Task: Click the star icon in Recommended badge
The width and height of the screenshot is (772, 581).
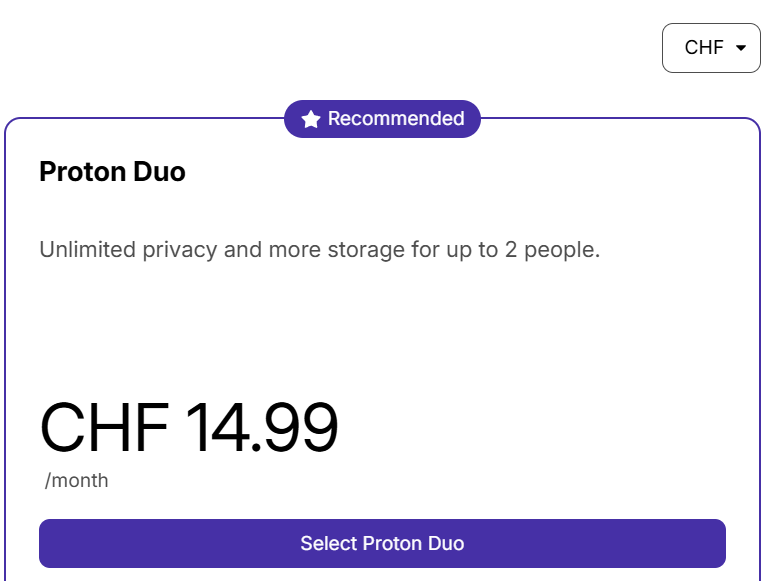Action: [x=311, y=120]
